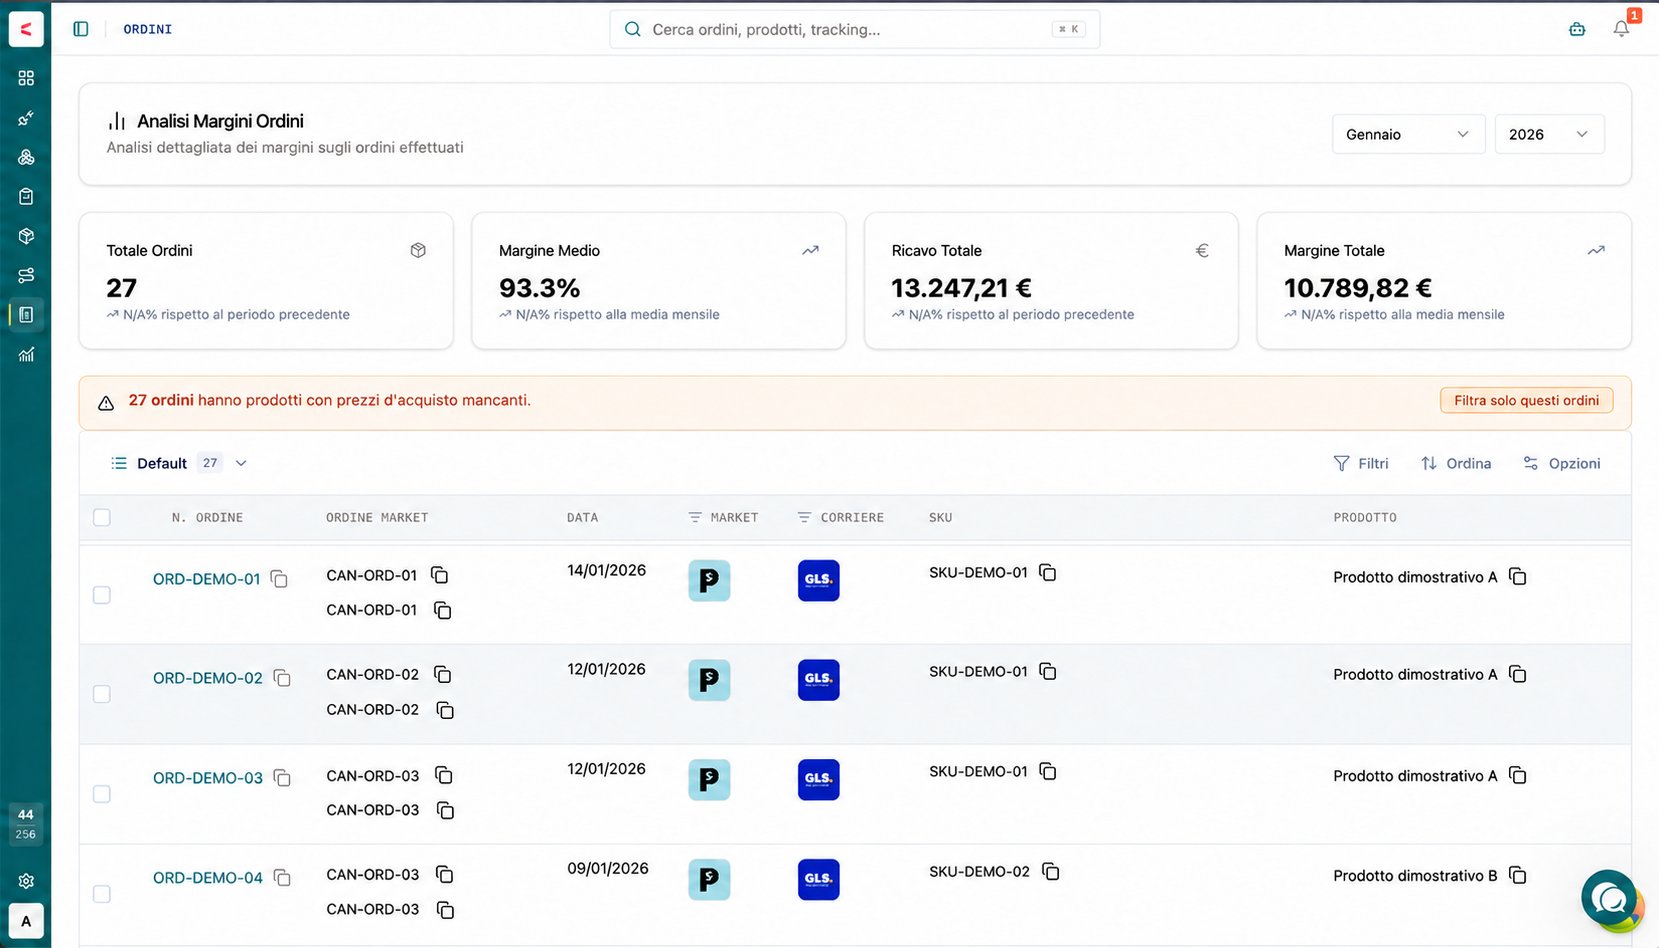The image size is (1659, 948).
Task: Click the GLS courier logo in ORD-DEMO-02 row
Action: pos(818,680)
